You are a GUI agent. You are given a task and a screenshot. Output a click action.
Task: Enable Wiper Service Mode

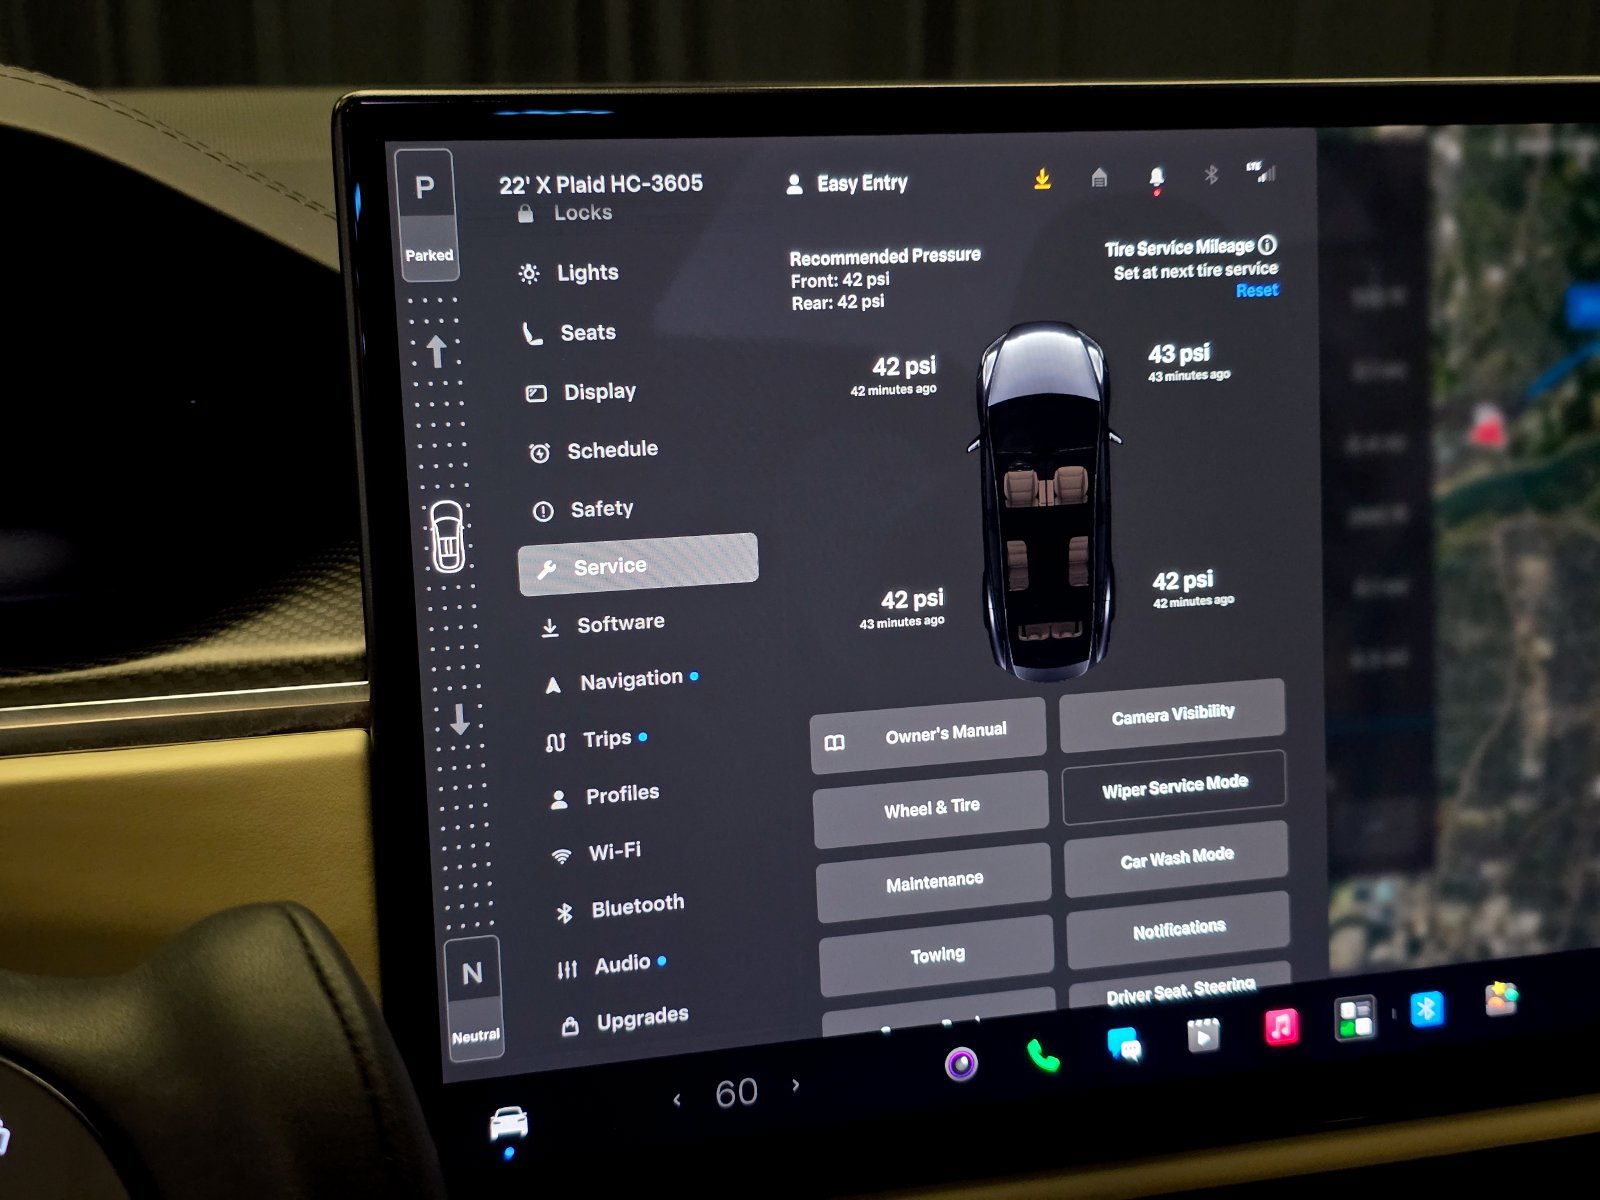click(1174, 787)
